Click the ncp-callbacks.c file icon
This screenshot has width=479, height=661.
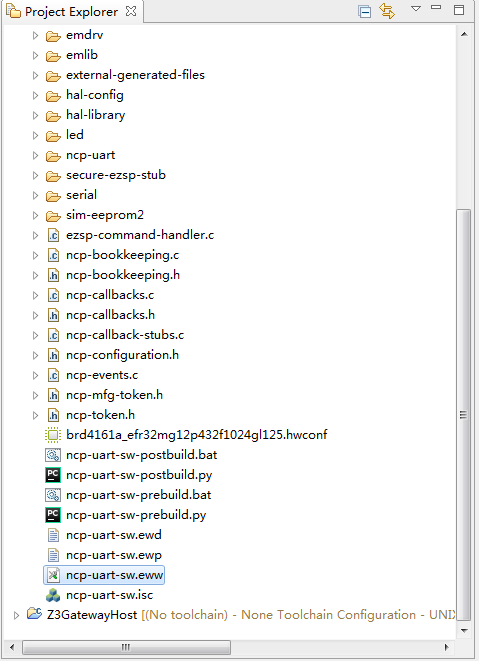53,296
